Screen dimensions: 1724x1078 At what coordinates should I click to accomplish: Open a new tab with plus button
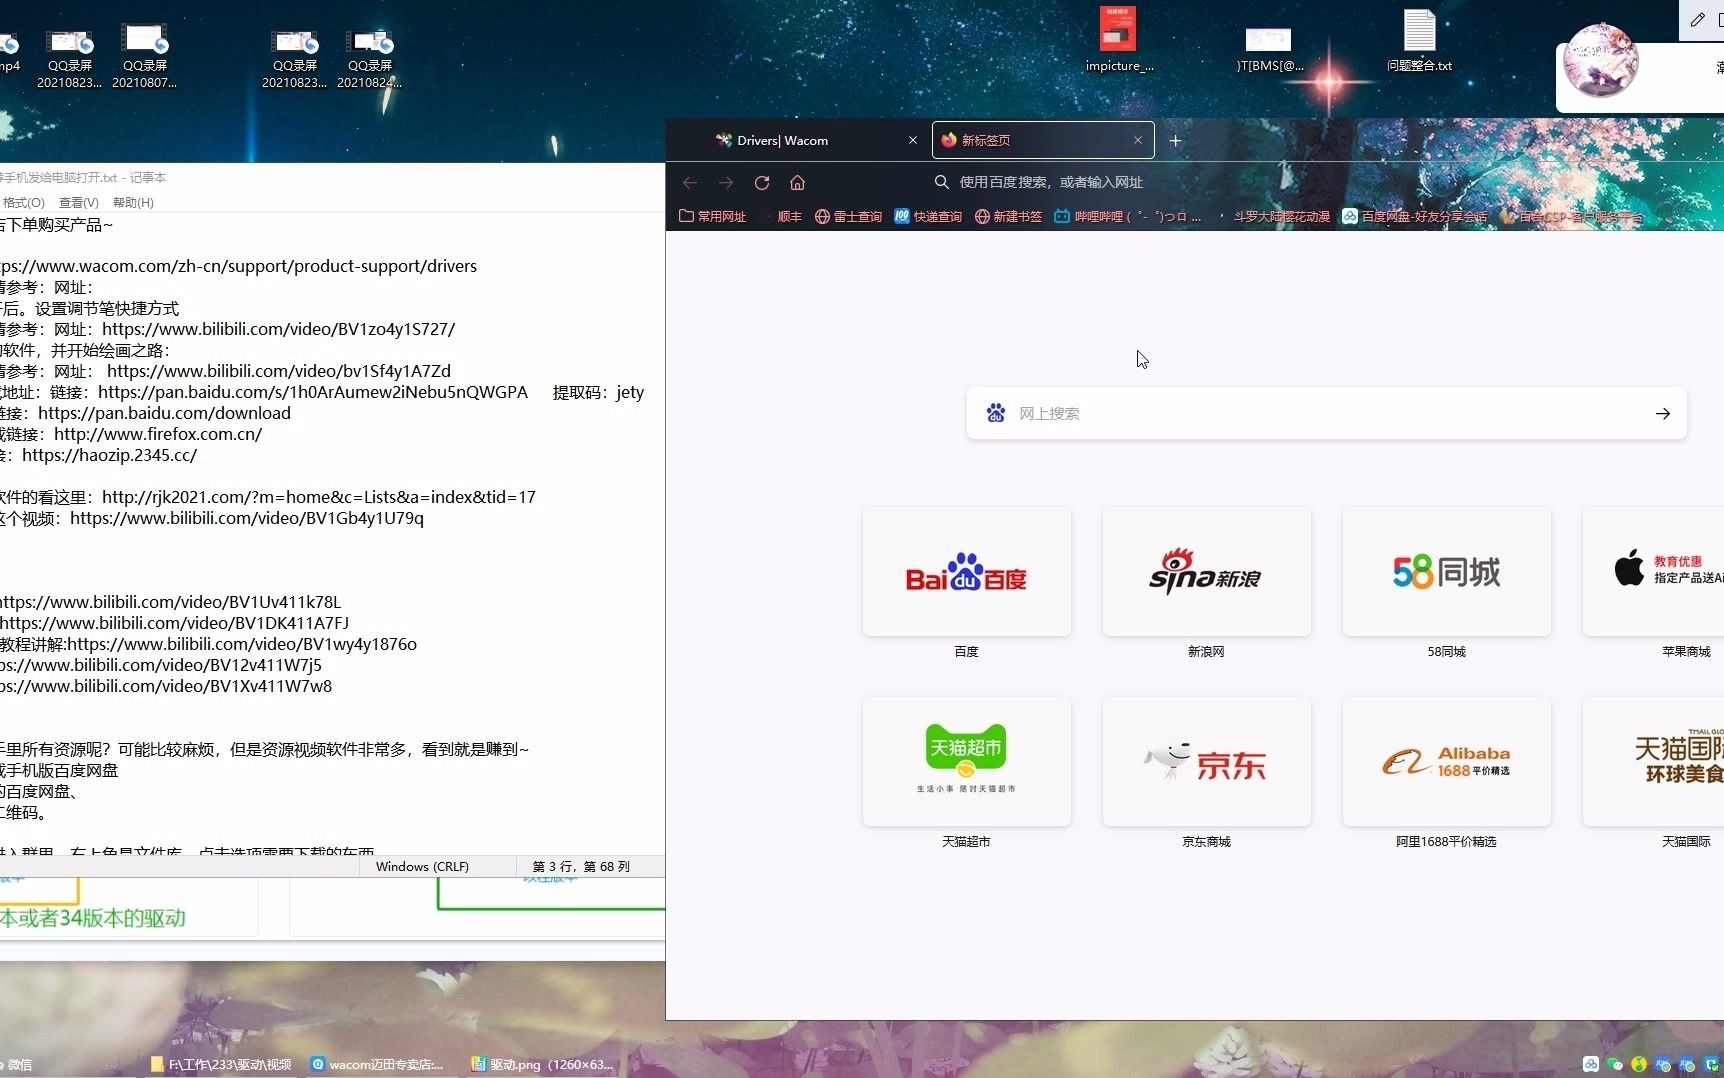(x=1175, y=141)
